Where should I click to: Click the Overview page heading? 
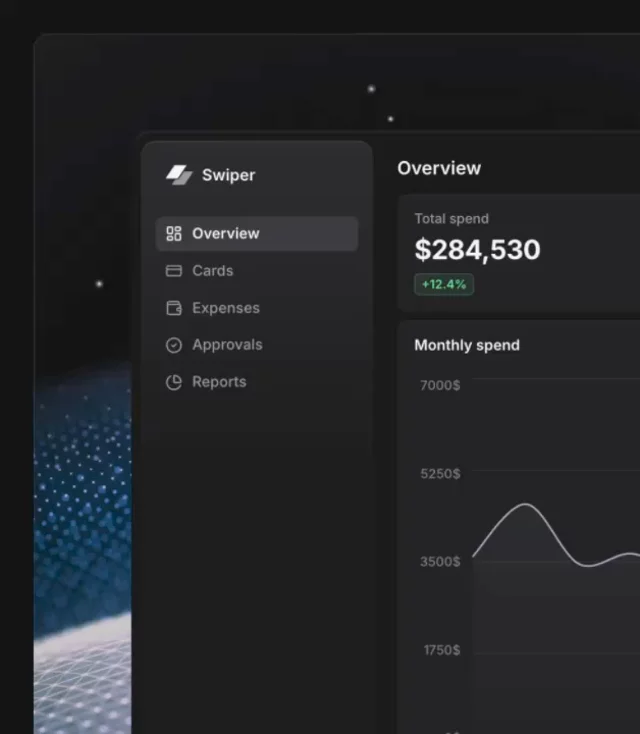pos(439,168)
